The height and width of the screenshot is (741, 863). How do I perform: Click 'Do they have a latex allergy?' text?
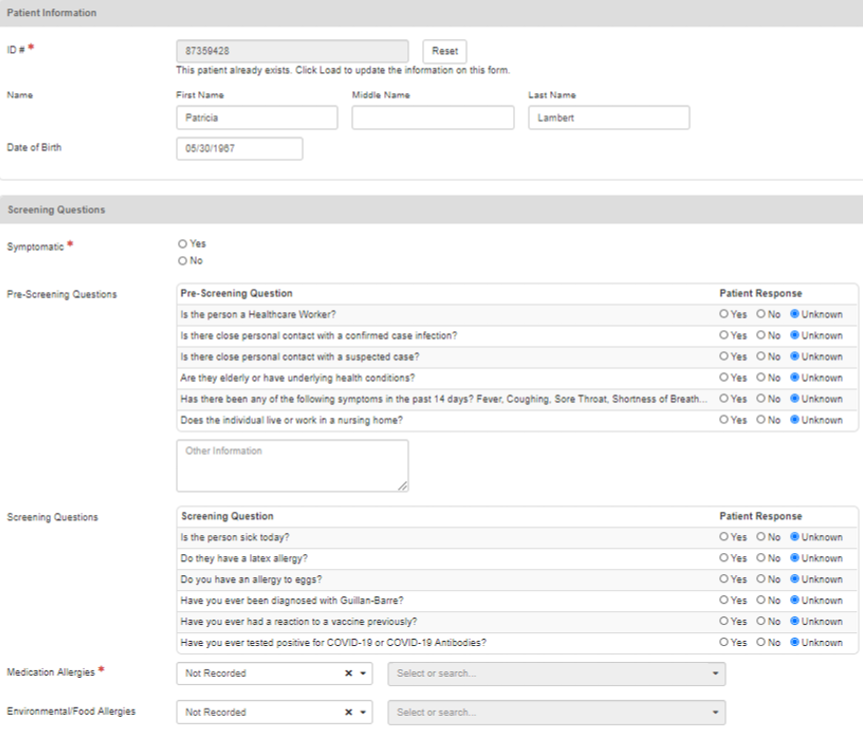coord(244,558)
